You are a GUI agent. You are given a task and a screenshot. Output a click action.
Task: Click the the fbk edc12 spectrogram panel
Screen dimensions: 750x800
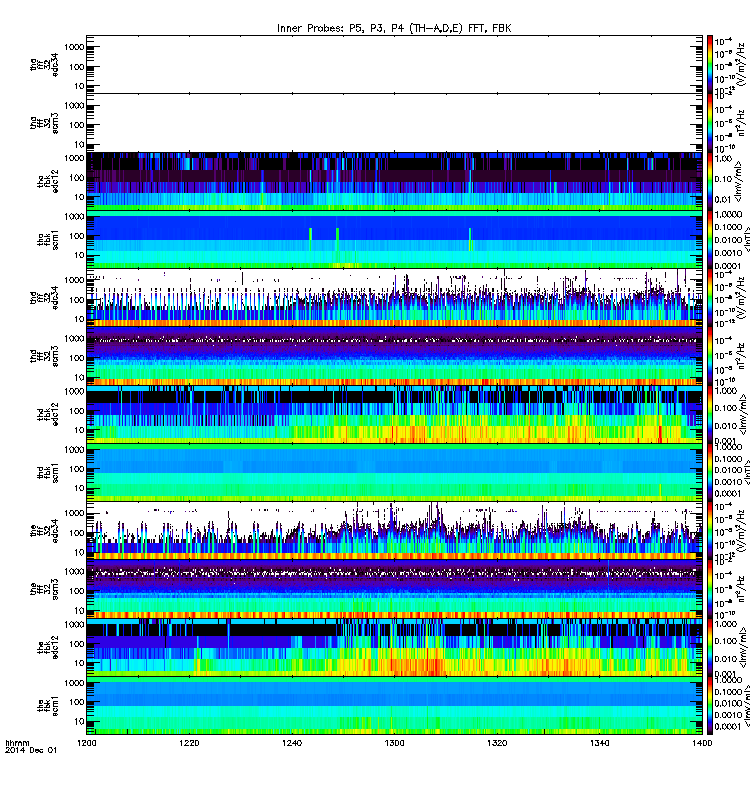click(x=394, y=647)
